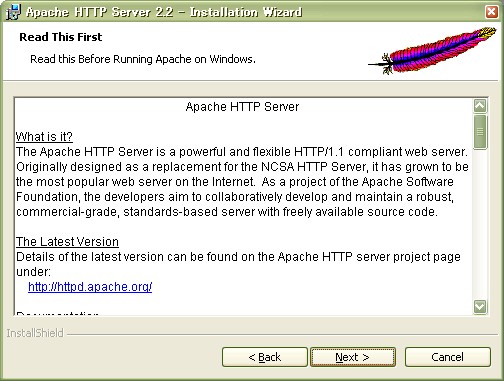Viewport: 504px width, 381px height.
Task: Click the line starting 'Details of the latest version'
Action: pyautogui.click(x=238, y=257)
